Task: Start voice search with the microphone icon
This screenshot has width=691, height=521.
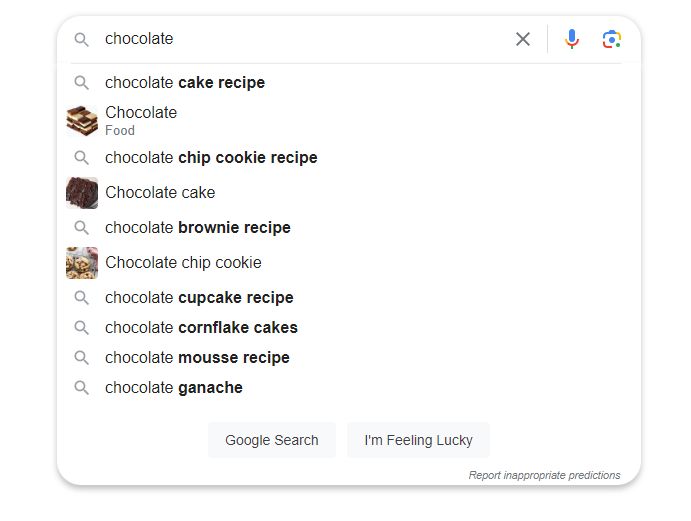Action: tap(572, 39)
